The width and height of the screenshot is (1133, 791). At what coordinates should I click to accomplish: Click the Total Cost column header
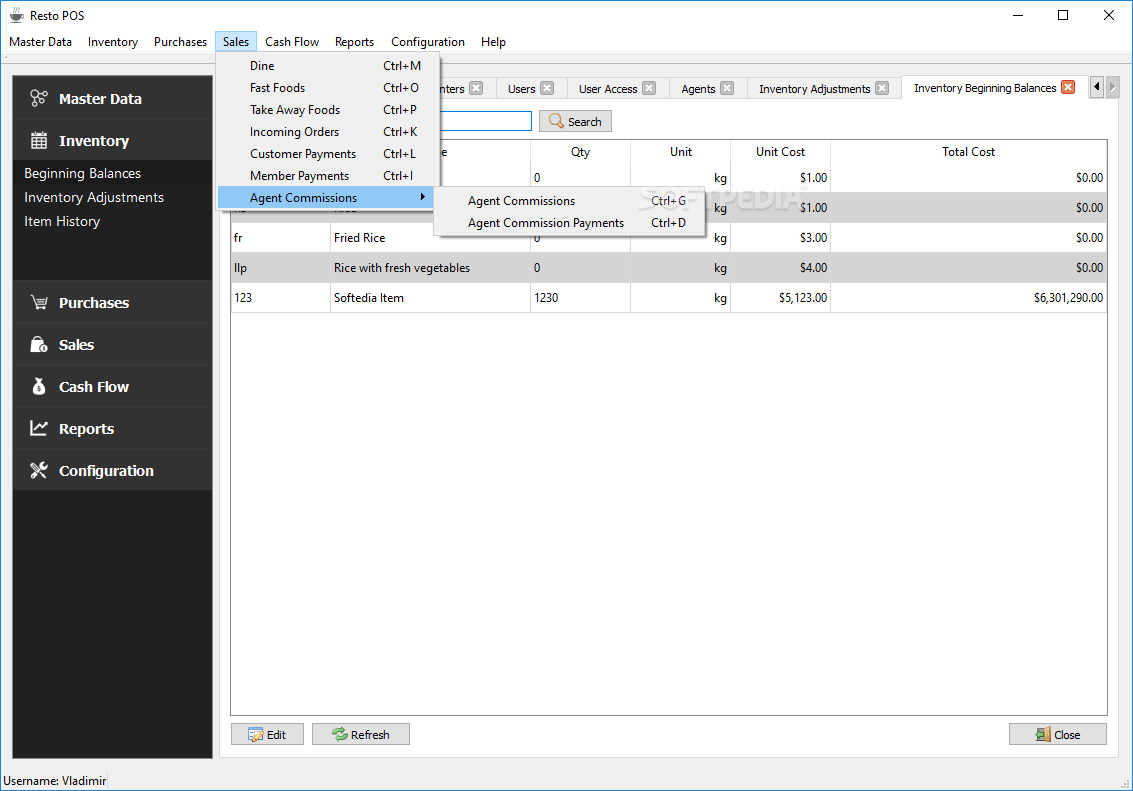click(x=968, y=152)
